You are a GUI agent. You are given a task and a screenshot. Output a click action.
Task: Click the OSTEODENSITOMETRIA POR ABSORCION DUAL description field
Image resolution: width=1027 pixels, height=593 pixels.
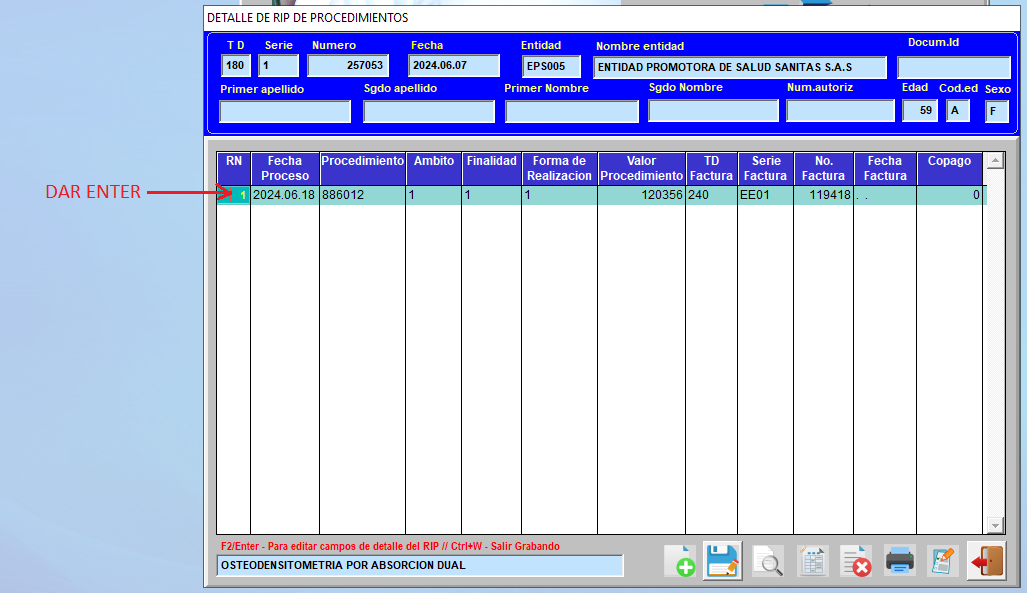(420, 565)
